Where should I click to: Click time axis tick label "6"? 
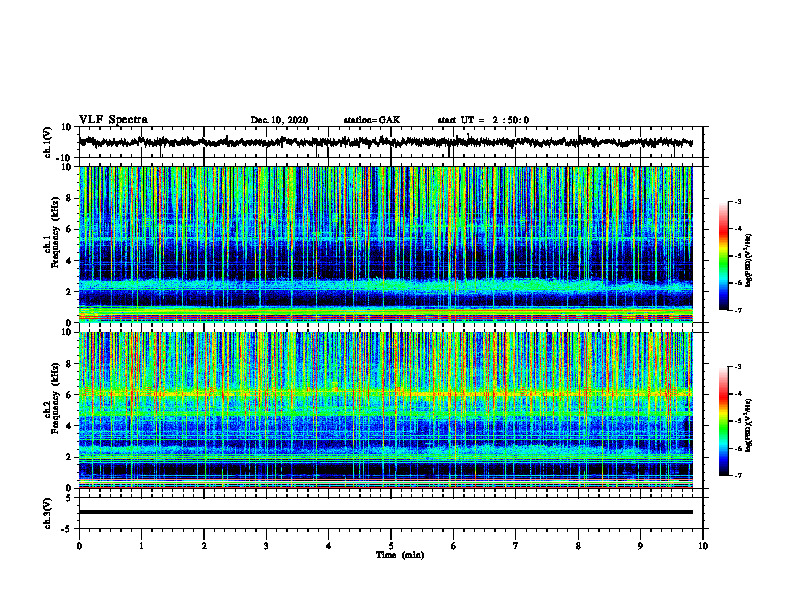pyautogui.click(x=454, y=546)
